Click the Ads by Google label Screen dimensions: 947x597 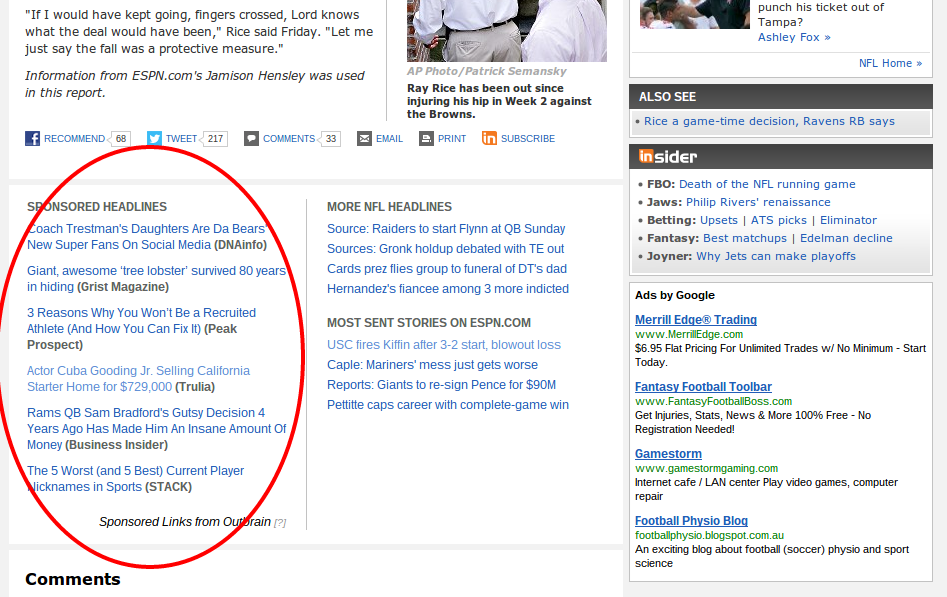pos(675,295)
